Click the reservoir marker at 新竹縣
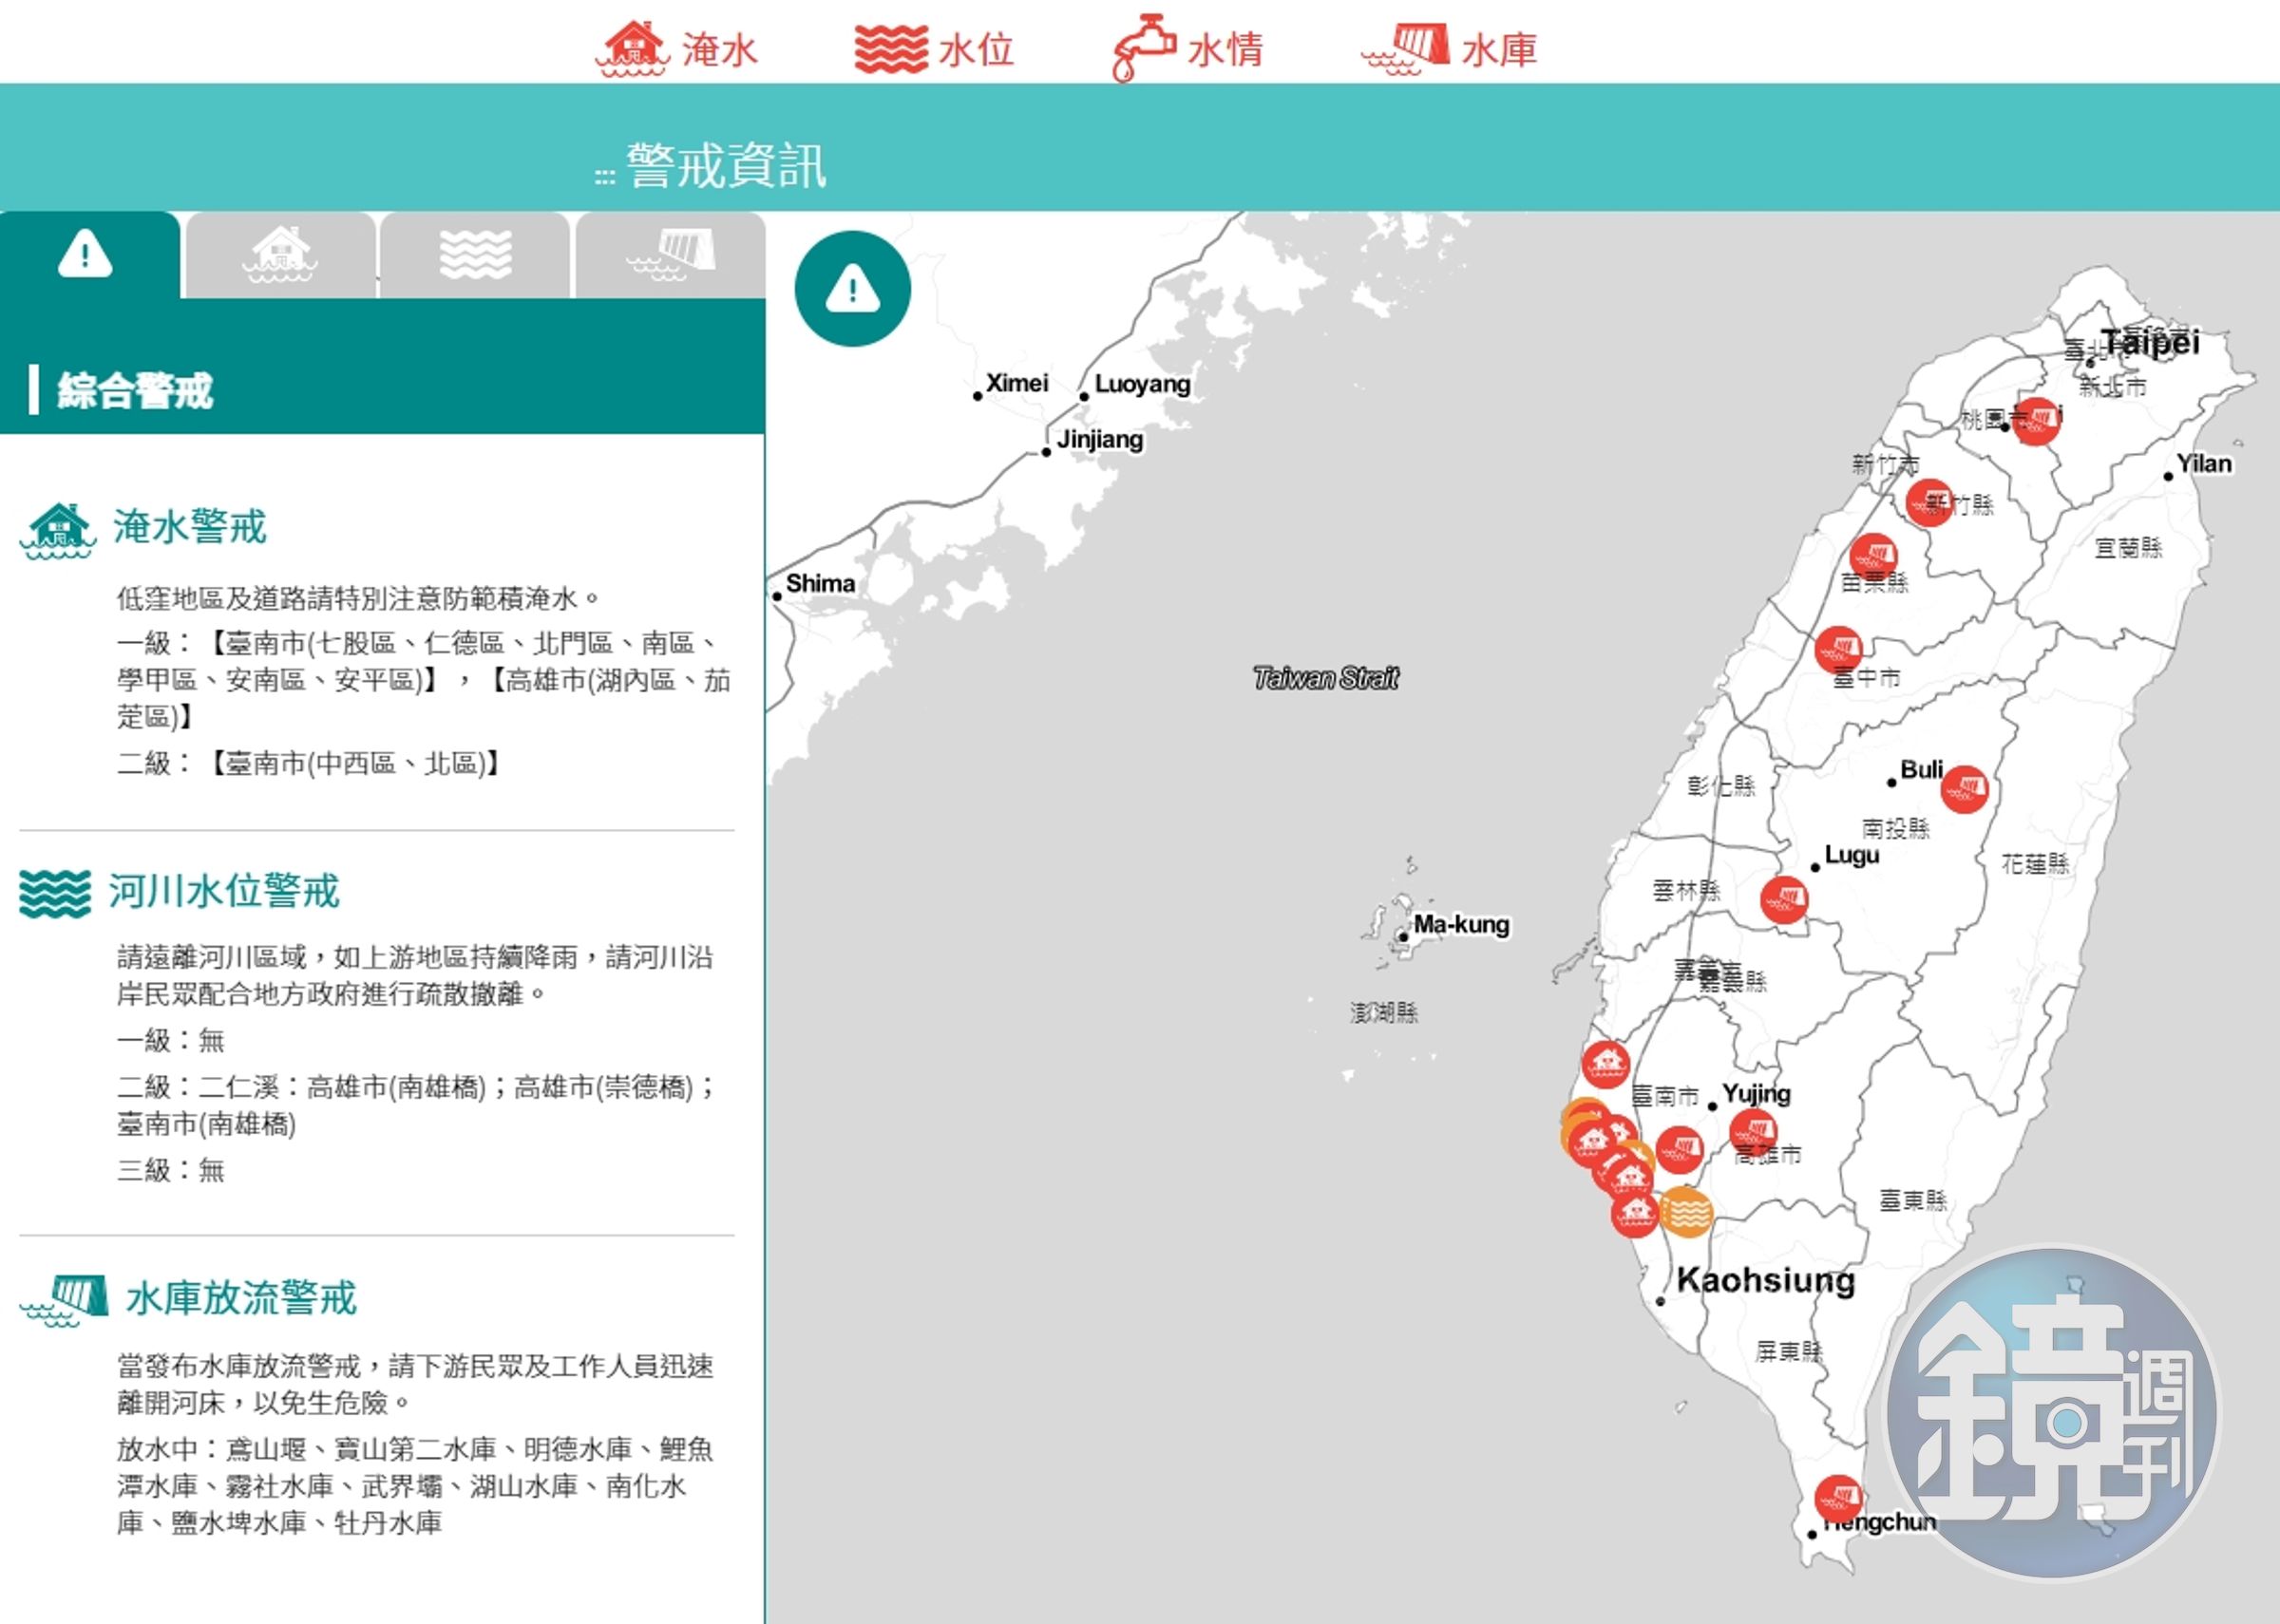This screenshot has width=2280, height=1624. 1929,503
